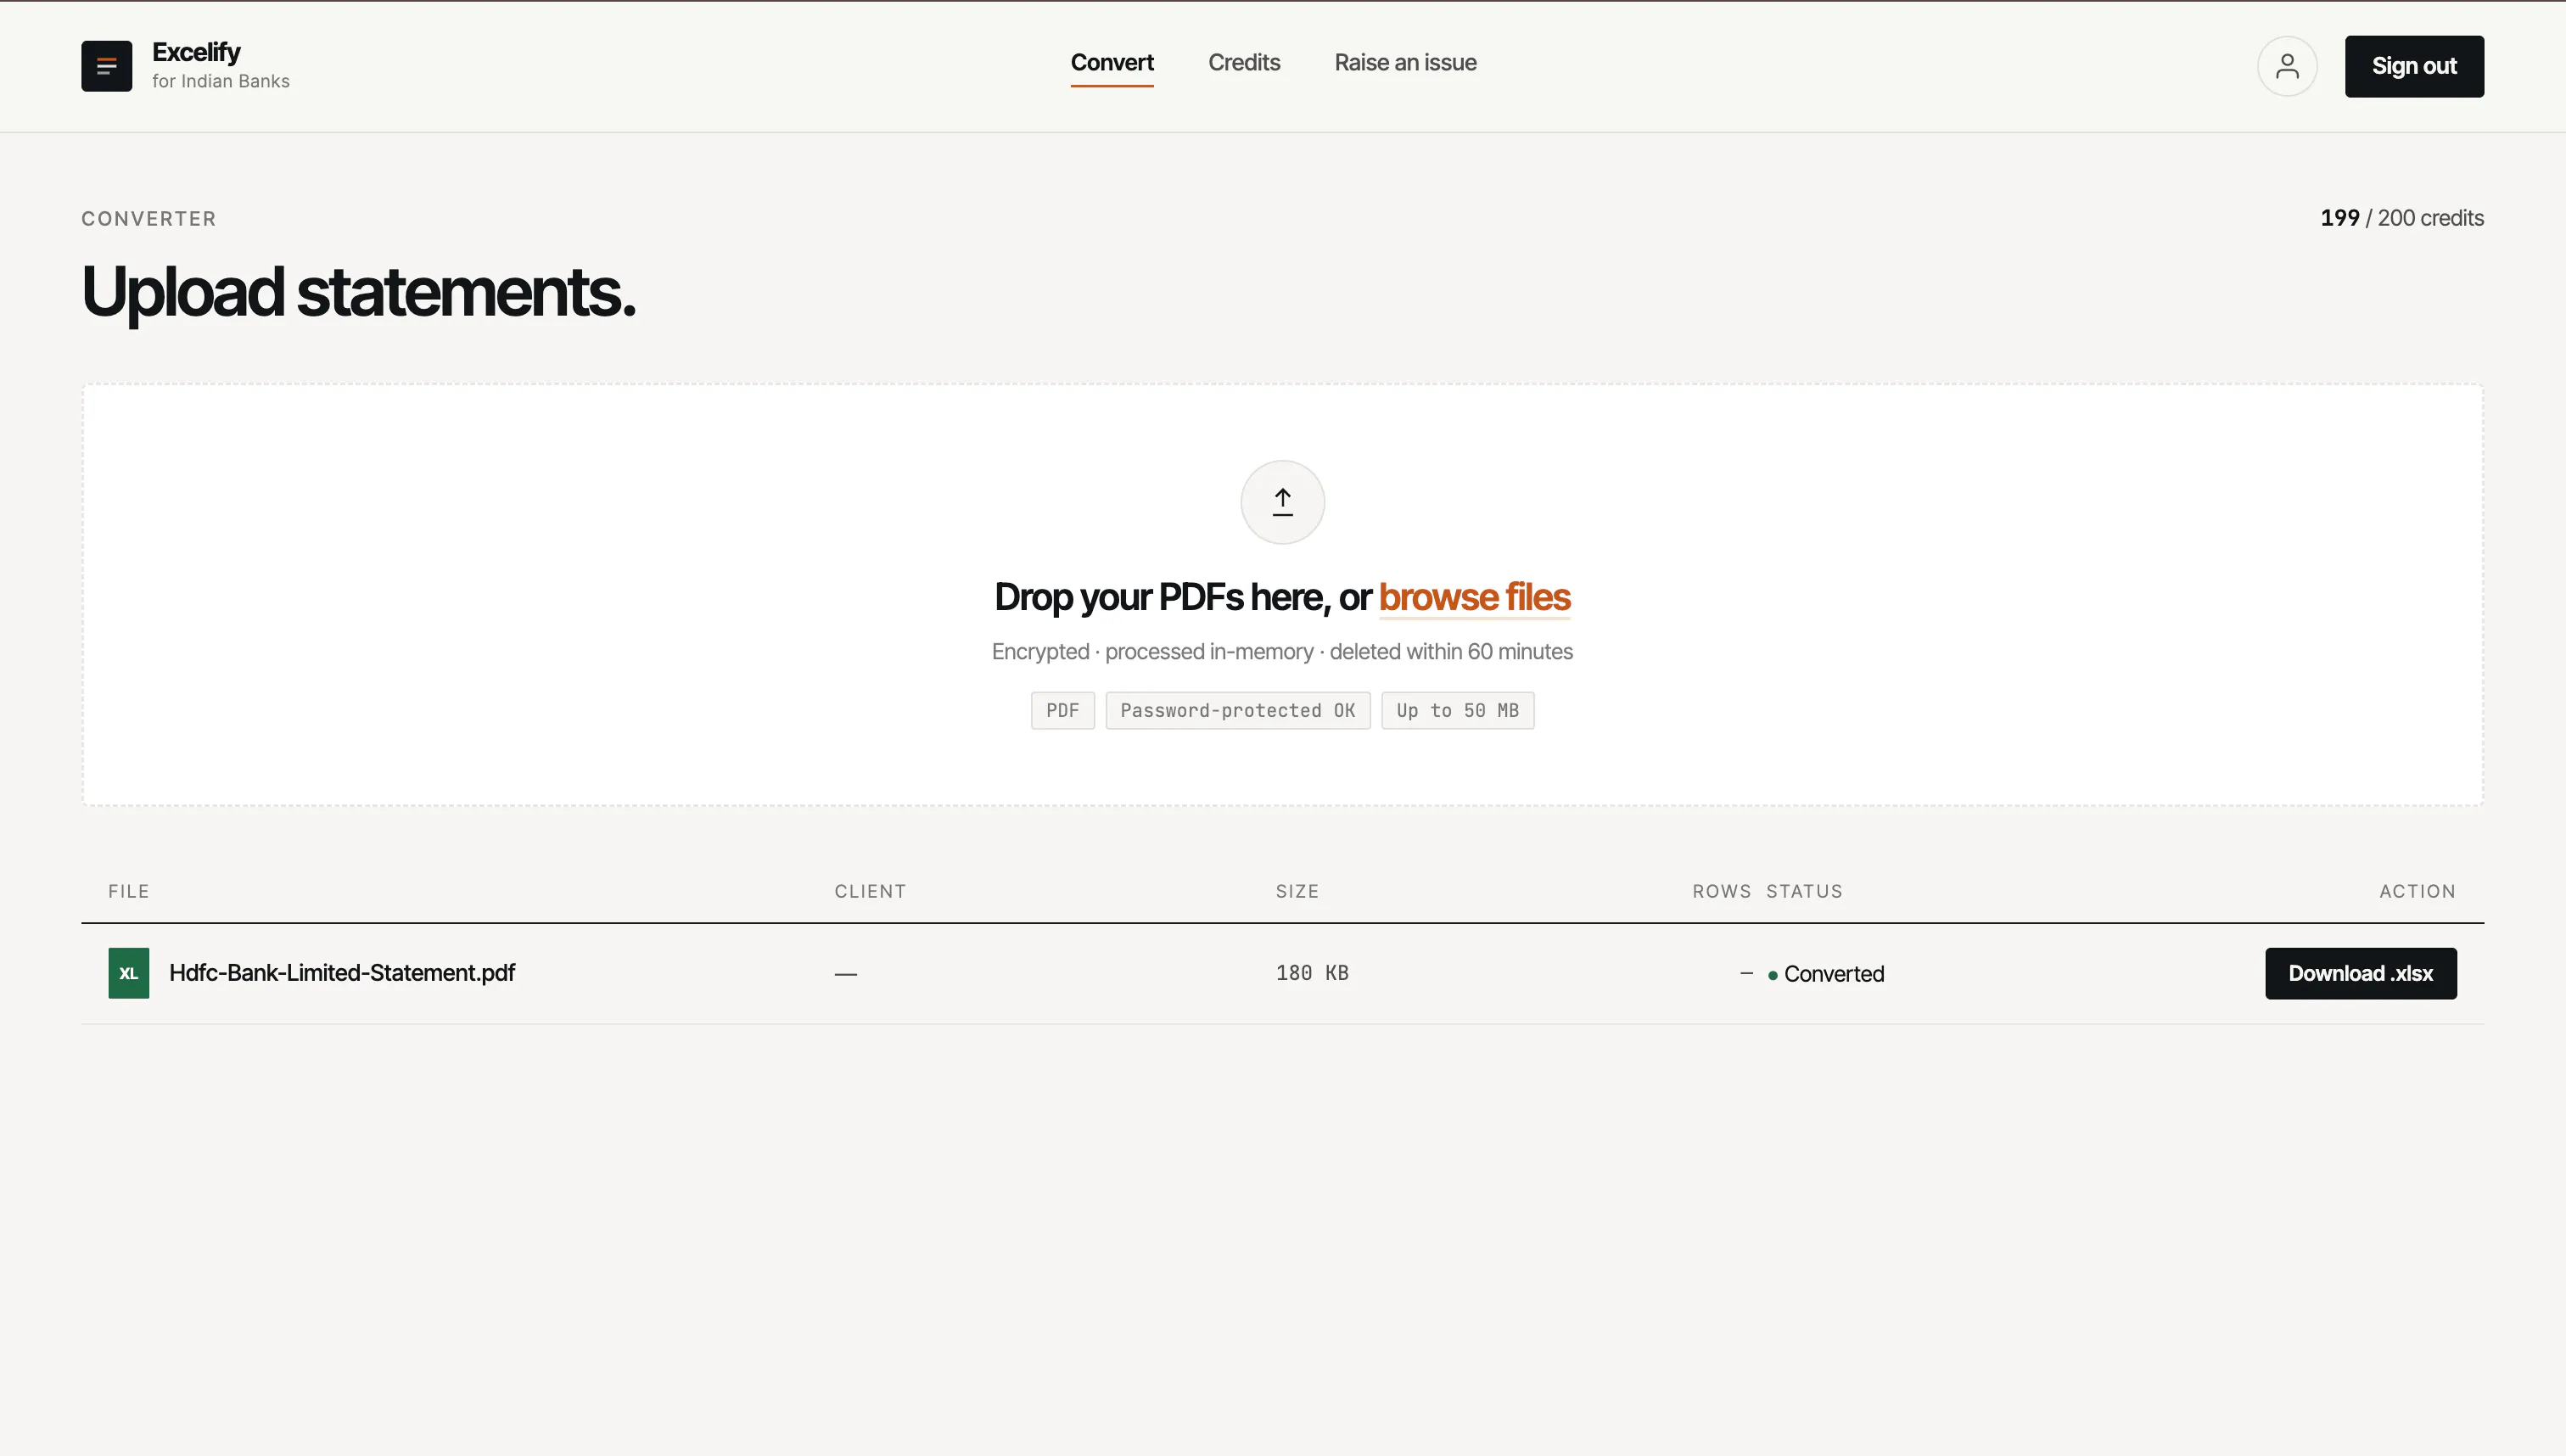The height and width of the screenshot is (1456, 2566).
Task: Click the STATUS column header
Action: coord(1804,891)
